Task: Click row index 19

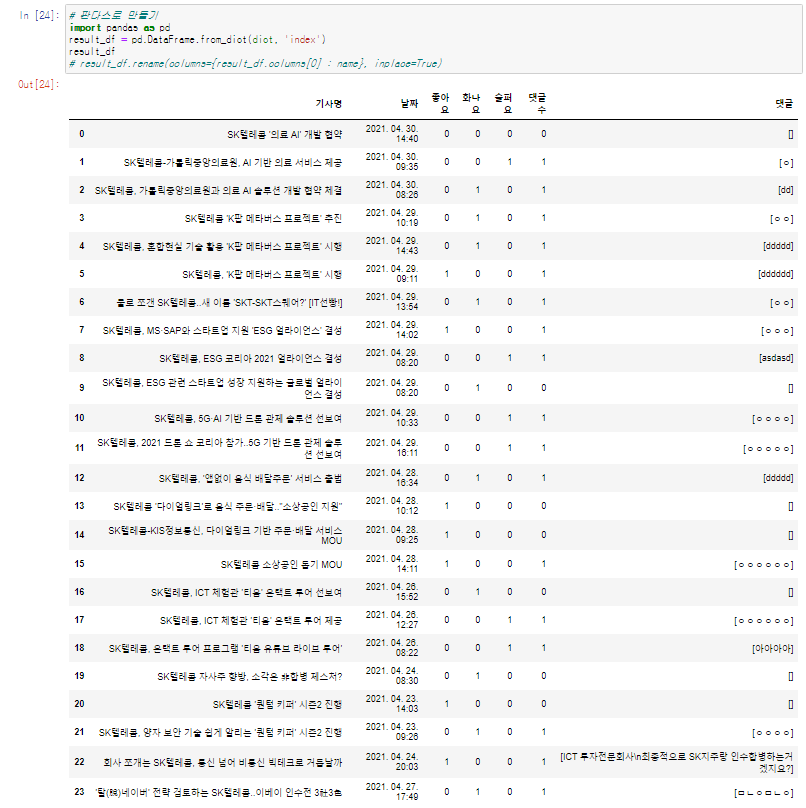Action: point(79,676)
